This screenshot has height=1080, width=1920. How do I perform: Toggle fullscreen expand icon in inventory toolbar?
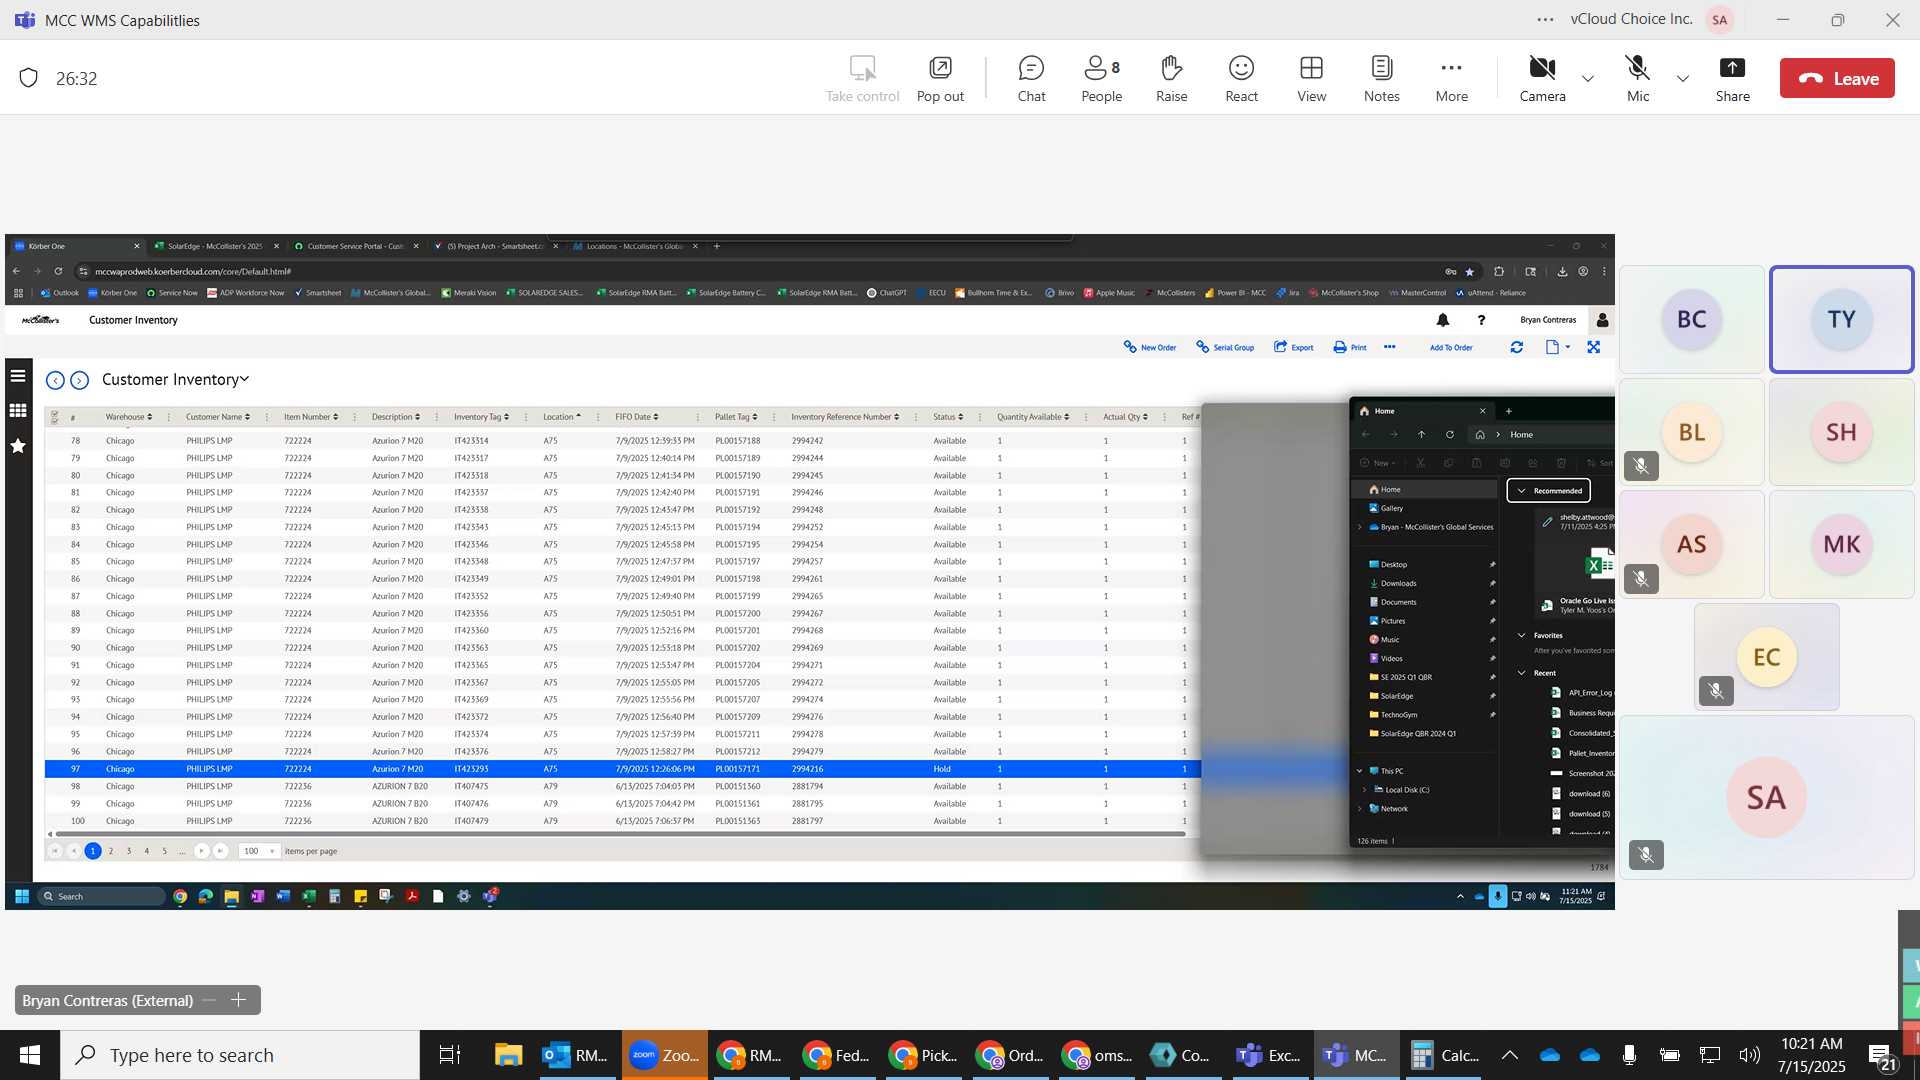click(x=1593, y=347)
